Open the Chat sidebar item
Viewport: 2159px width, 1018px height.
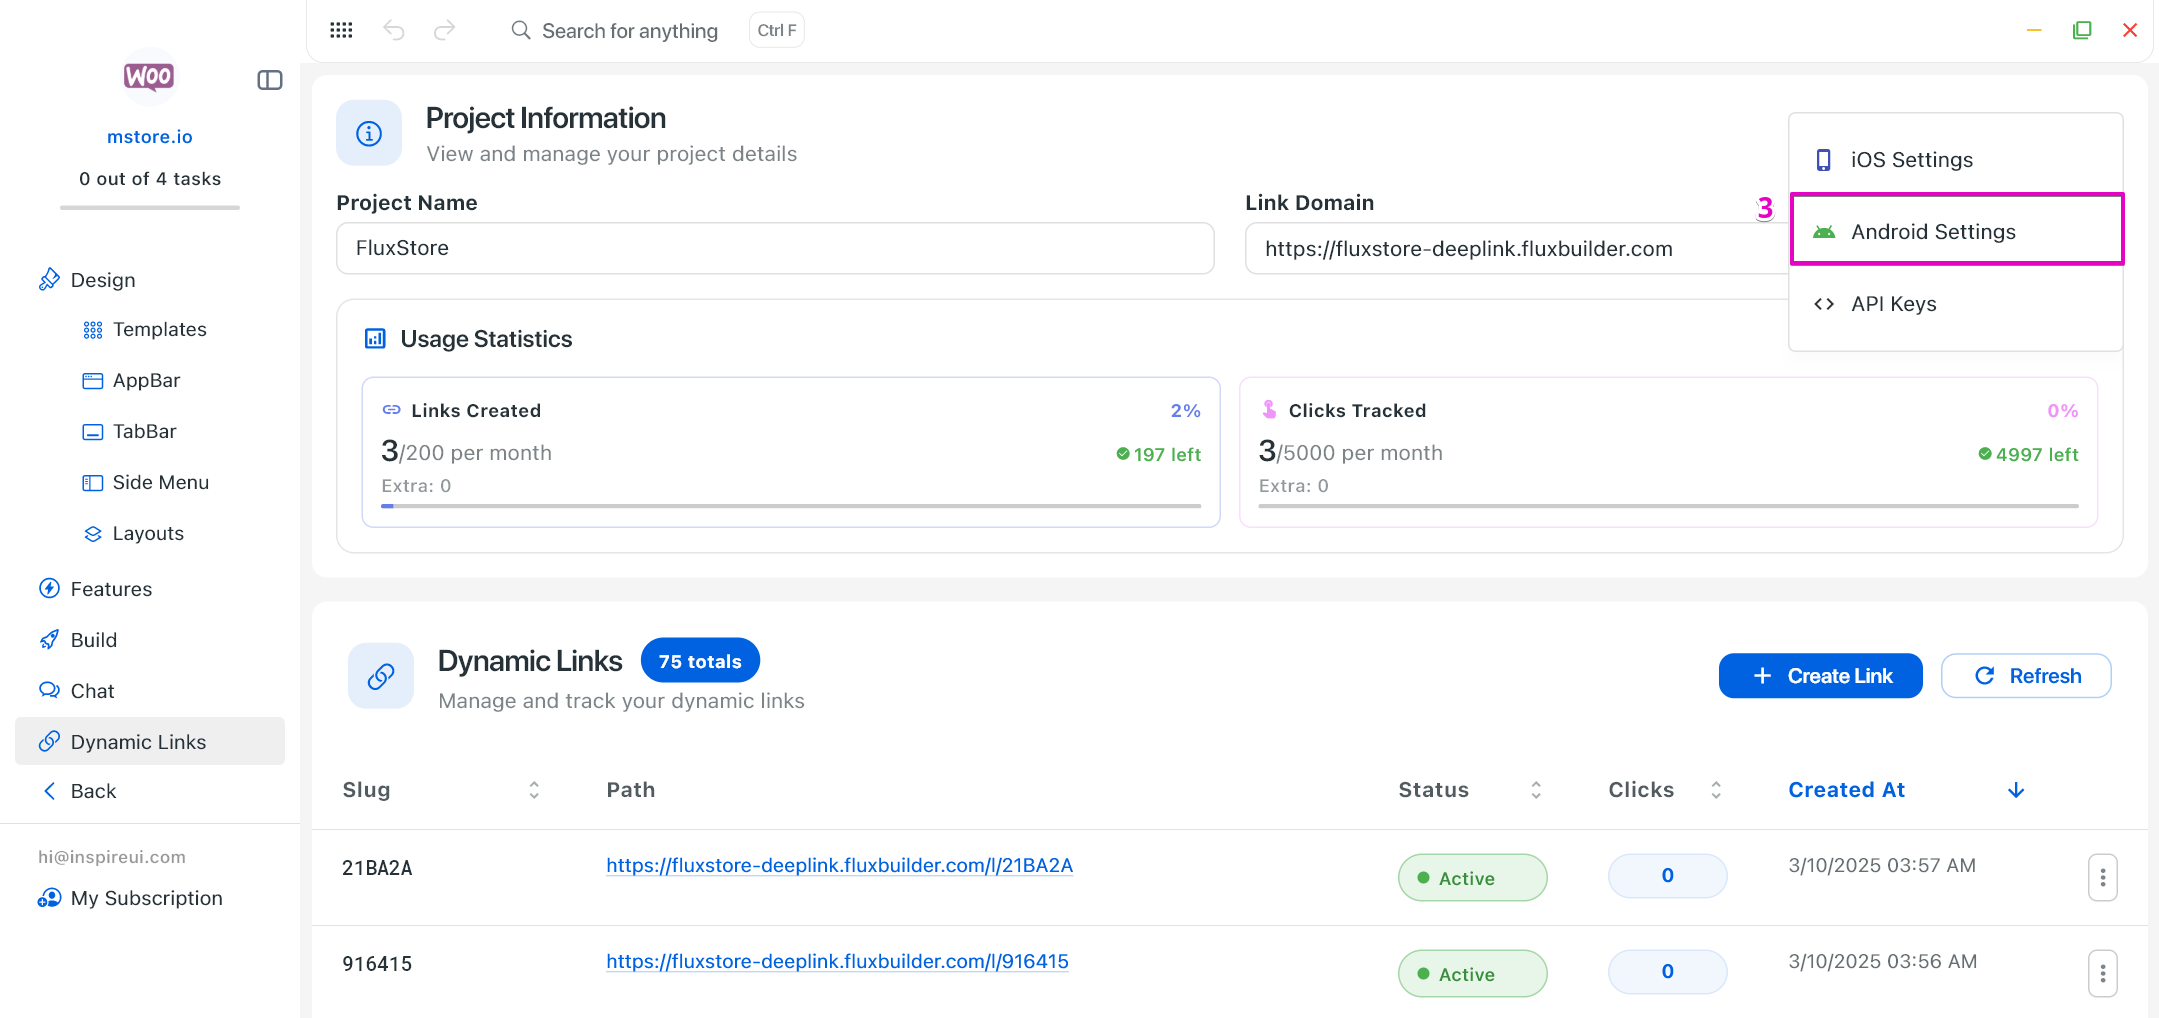pyautogui.click(x=92, y=691)
